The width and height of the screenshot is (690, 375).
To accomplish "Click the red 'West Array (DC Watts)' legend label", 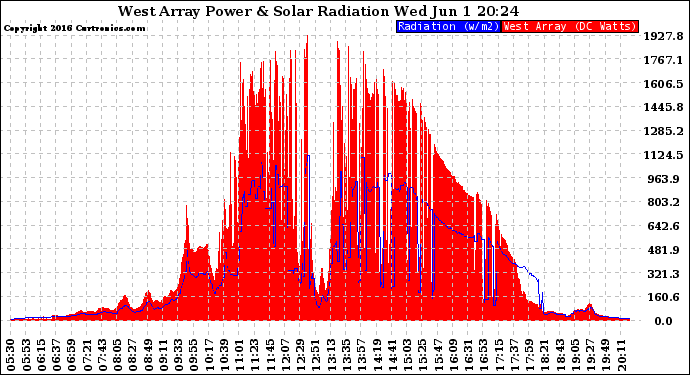I will pos(570,26).
